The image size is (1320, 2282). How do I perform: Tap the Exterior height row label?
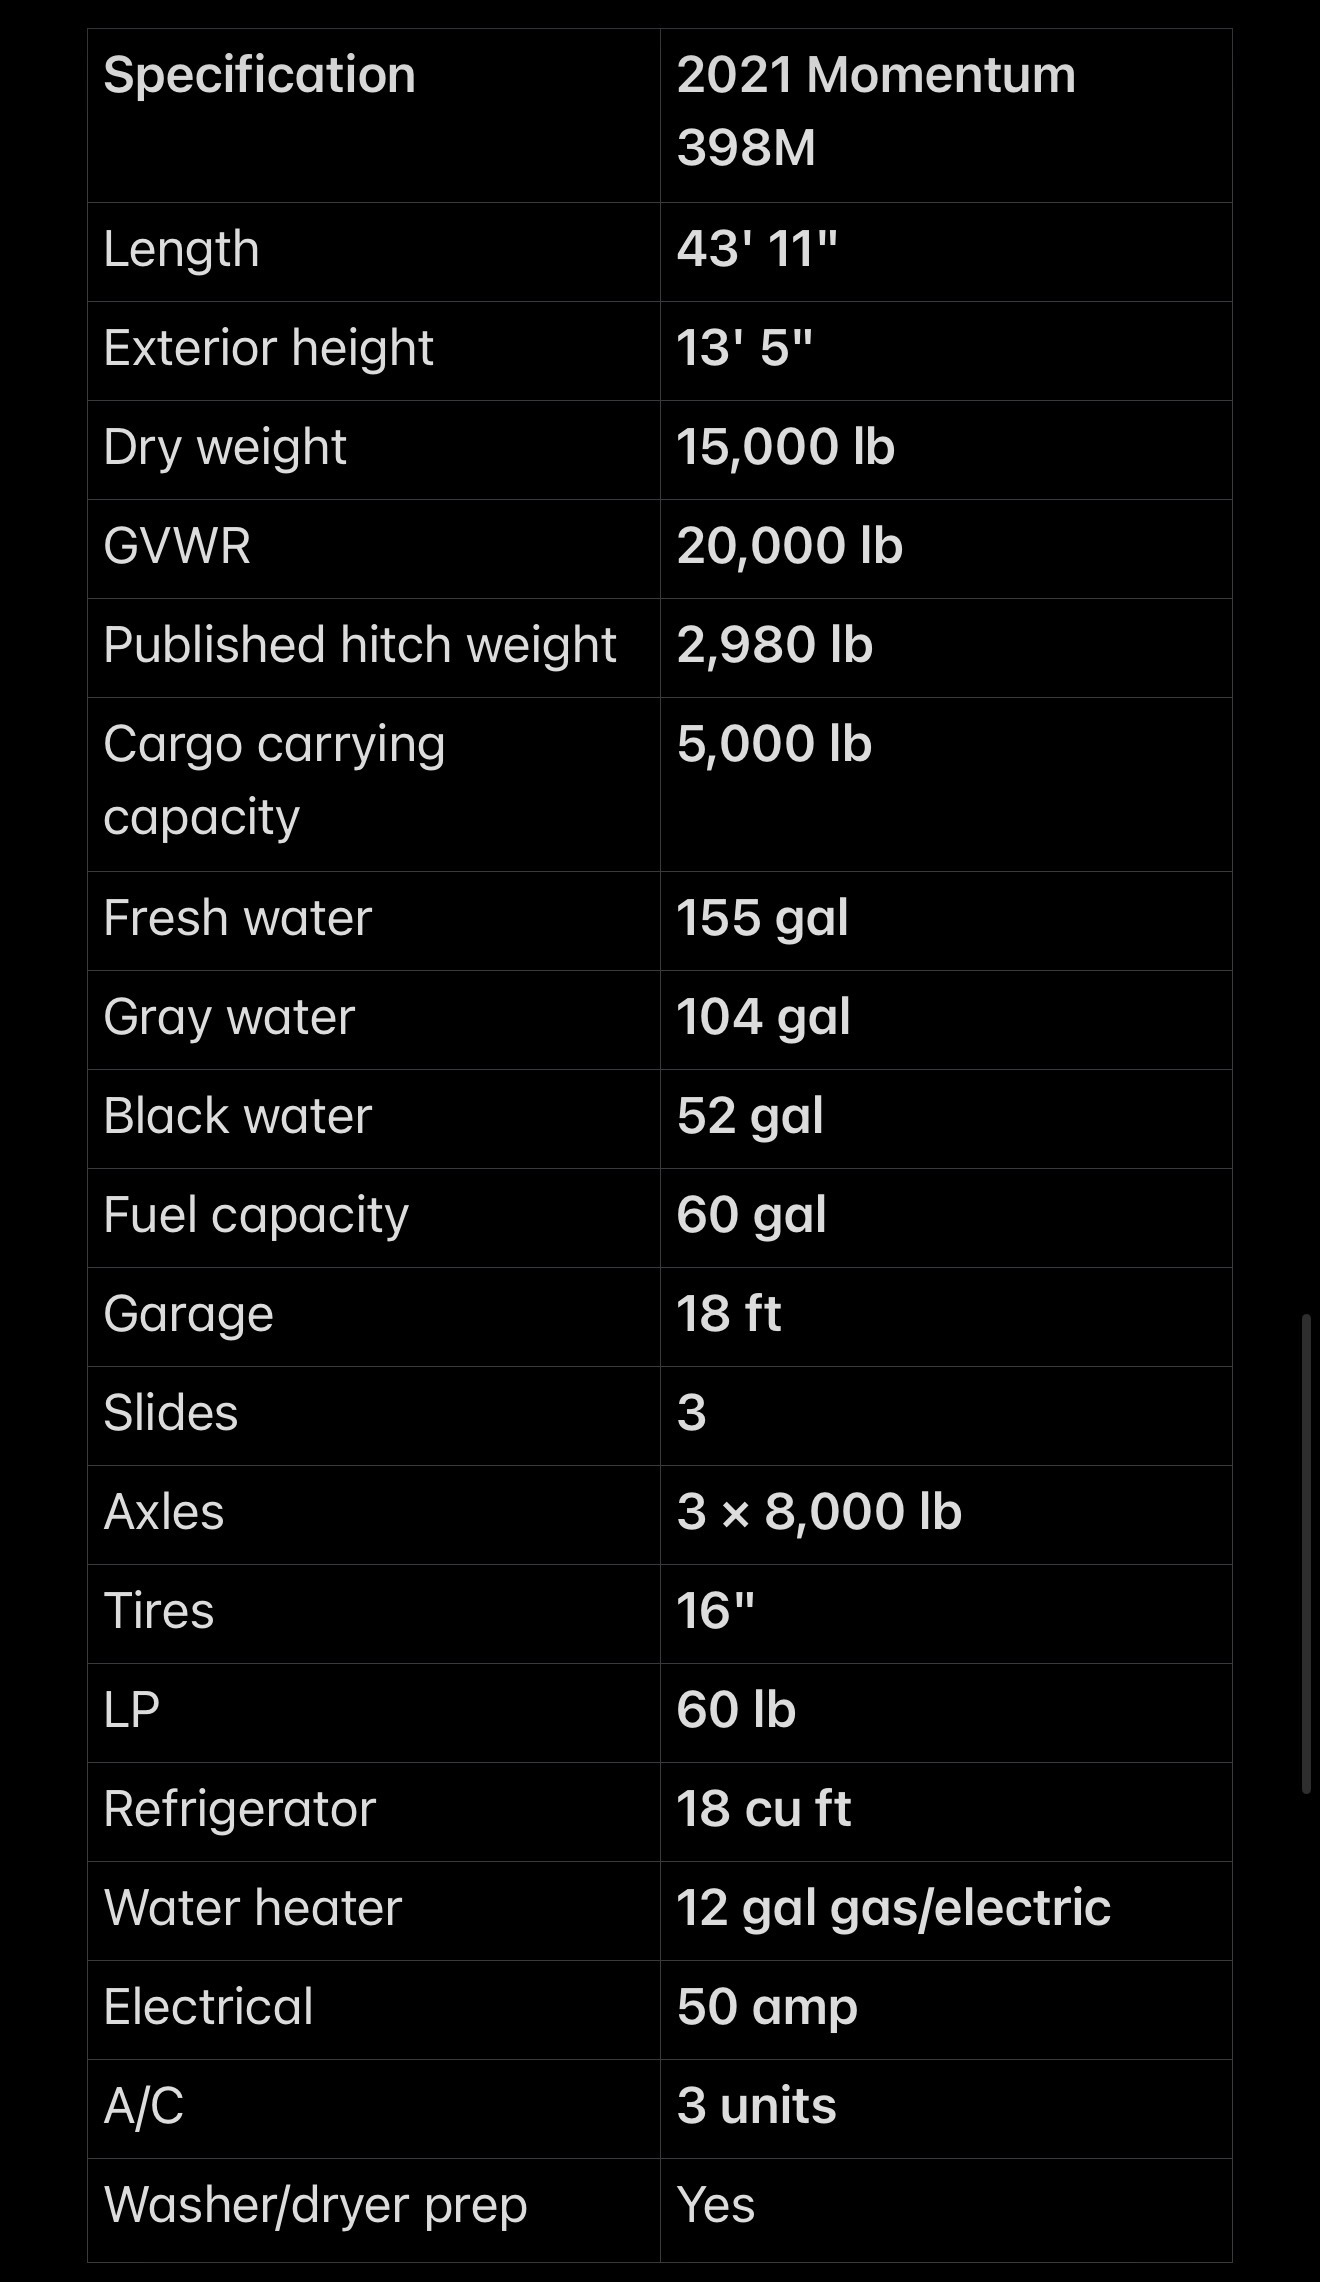[x=269, y=348]
